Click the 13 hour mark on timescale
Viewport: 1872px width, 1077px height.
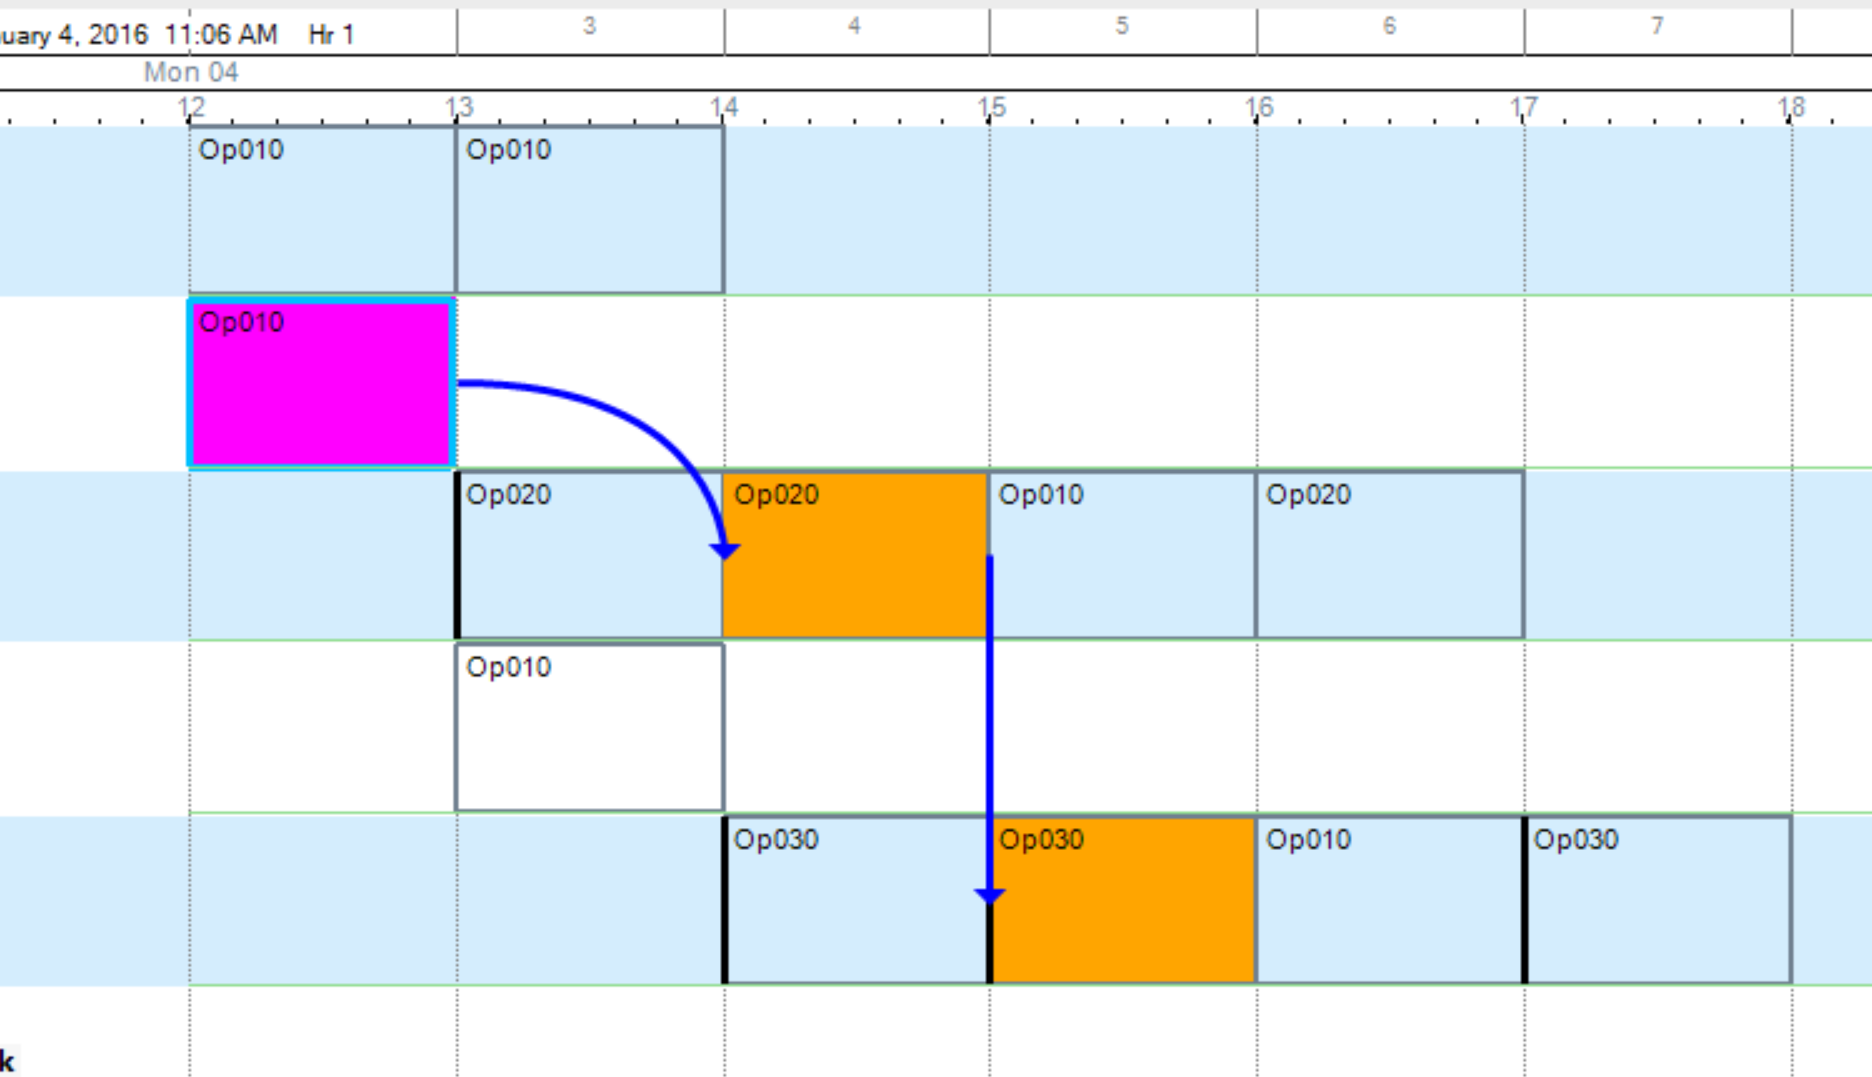click(x=459, y=107)
